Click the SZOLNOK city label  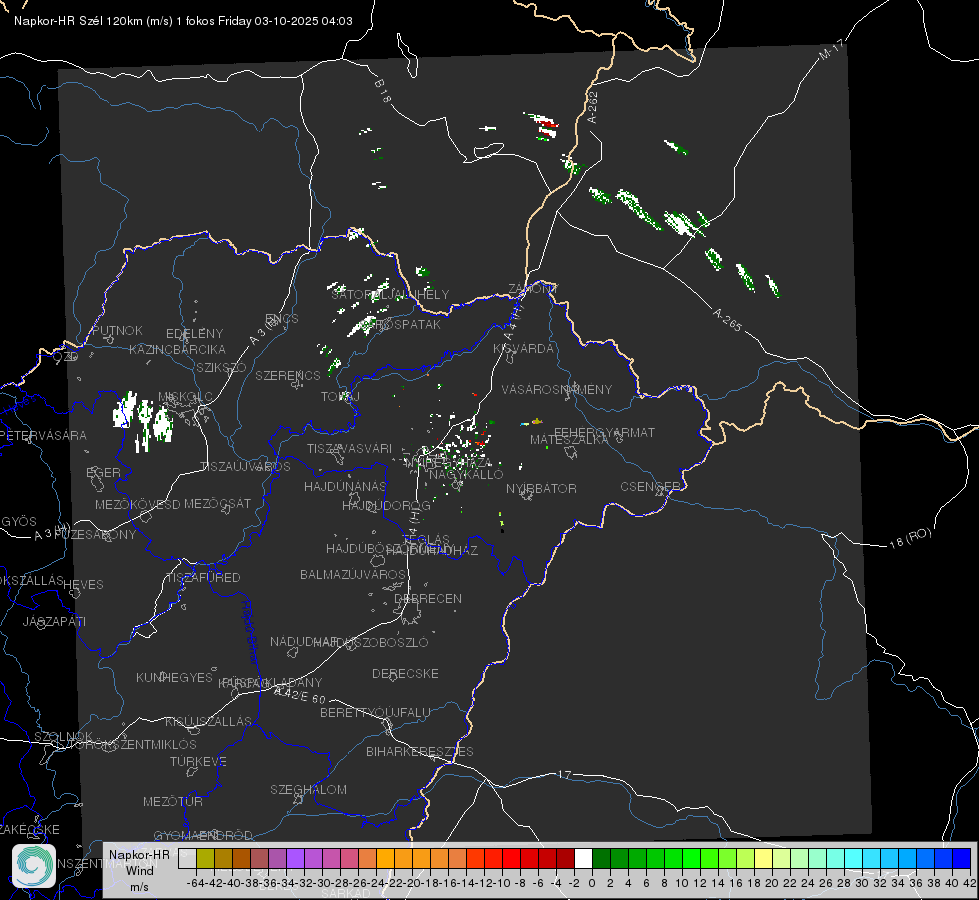click(63, 736)
